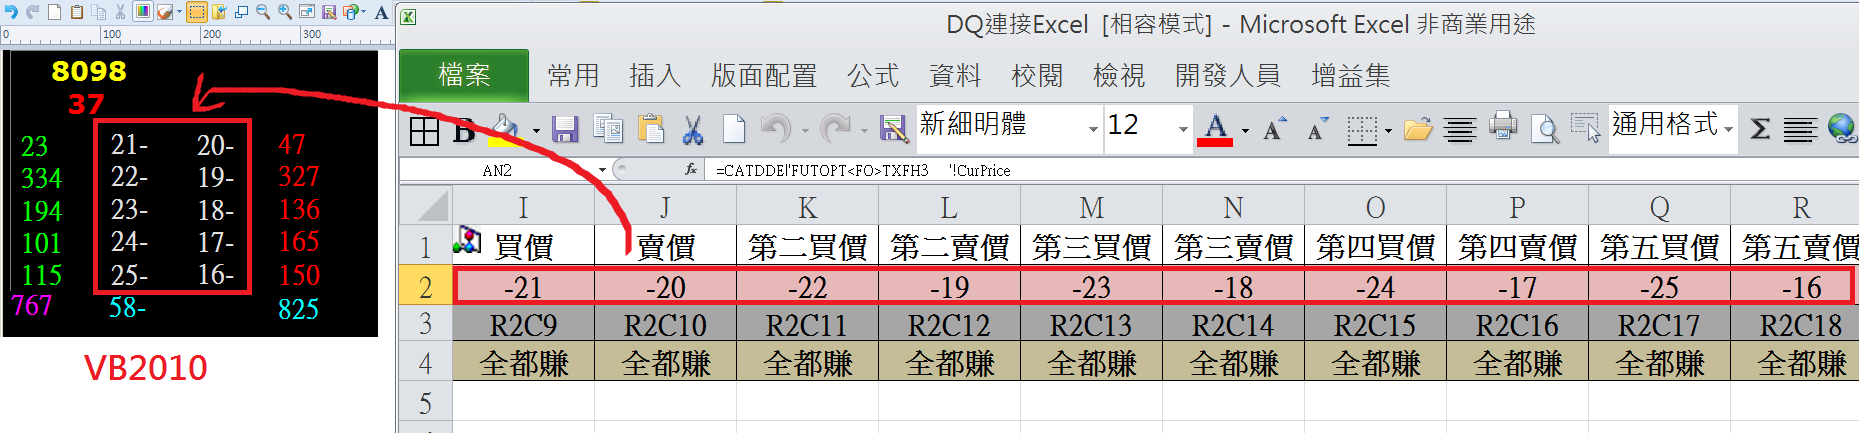Click the Excel redo arrow
Viewport: 1876px width, 435px height.
tap(835, 128)
